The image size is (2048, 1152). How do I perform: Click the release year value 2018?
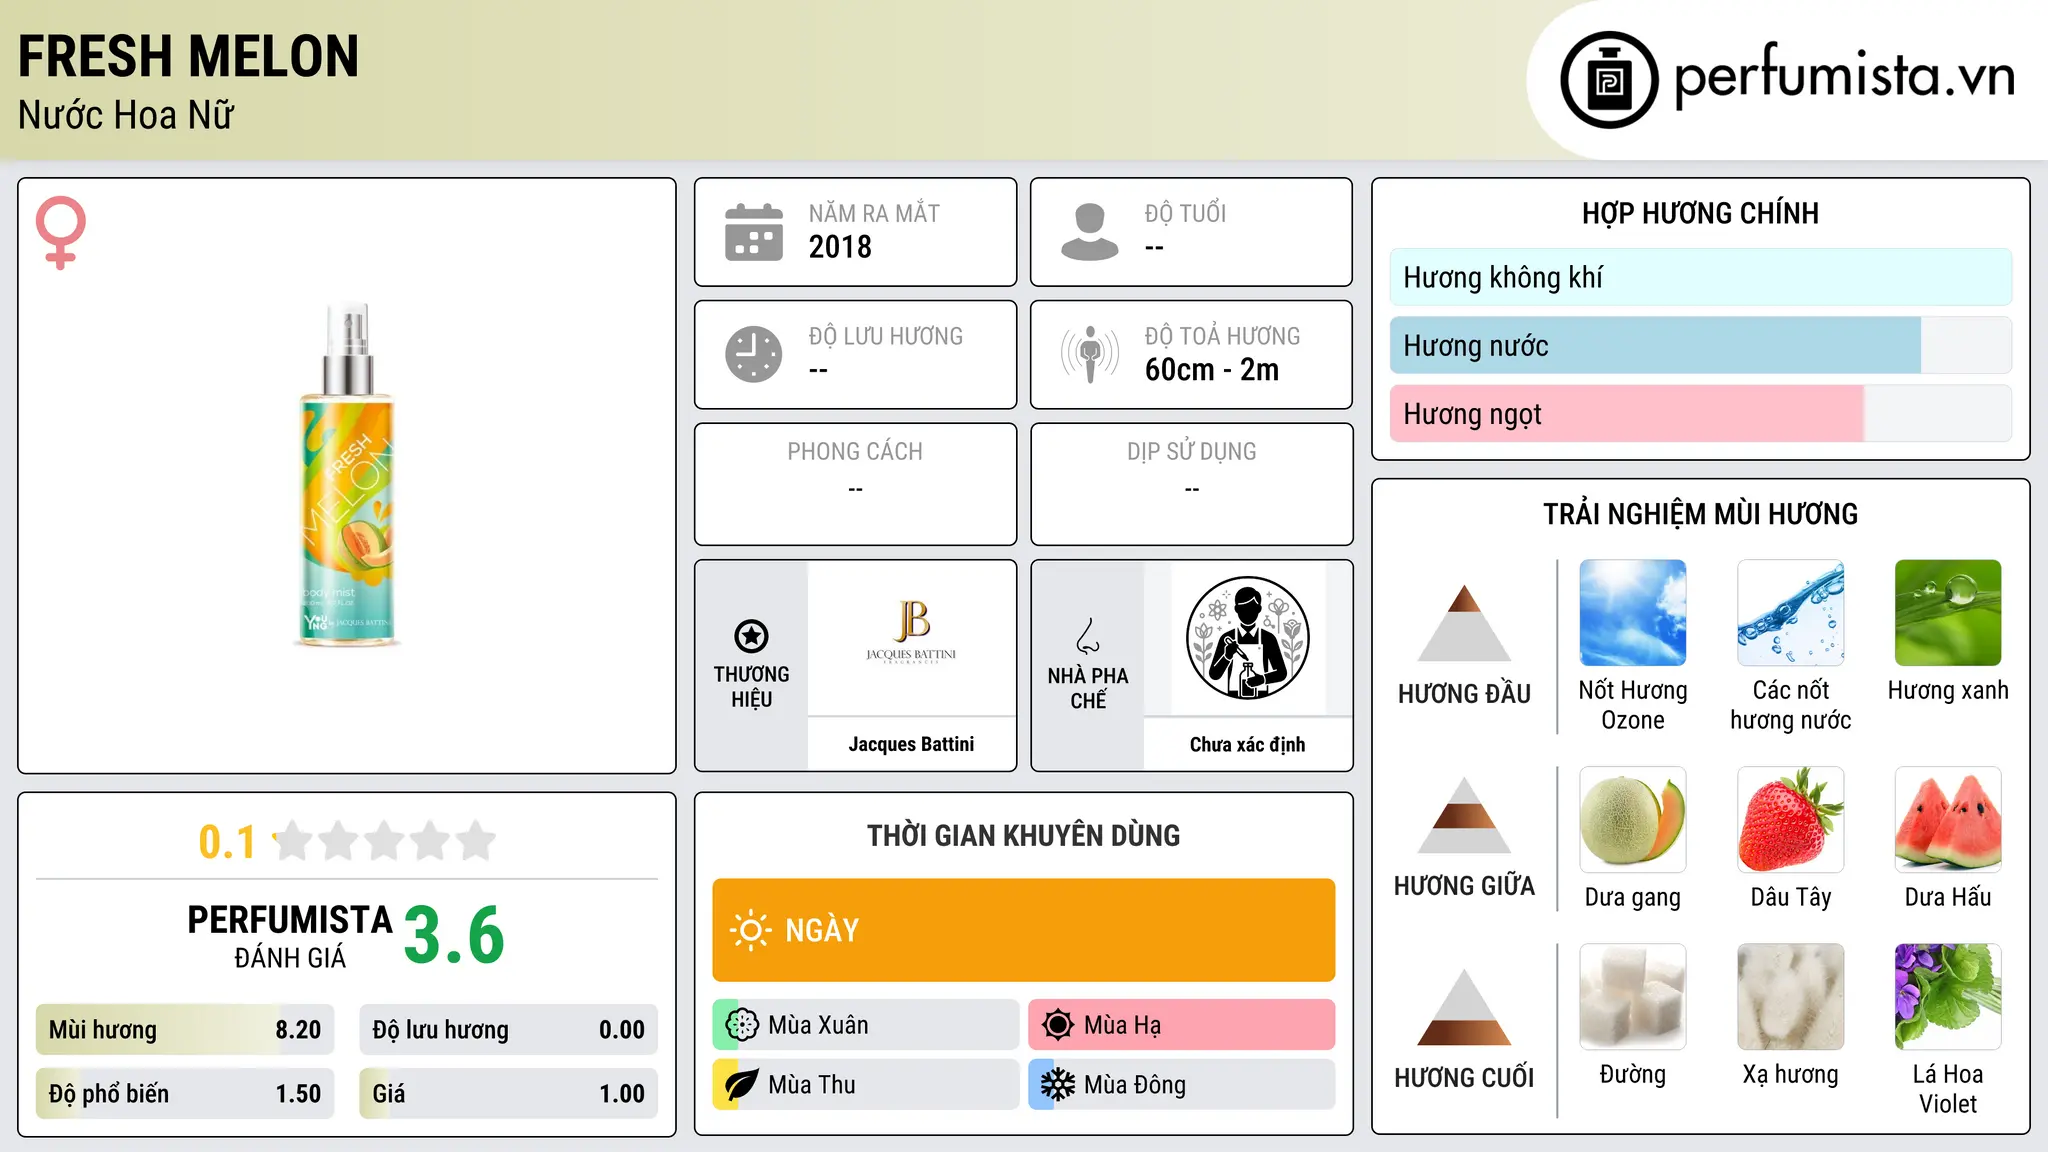coord(840,247)
